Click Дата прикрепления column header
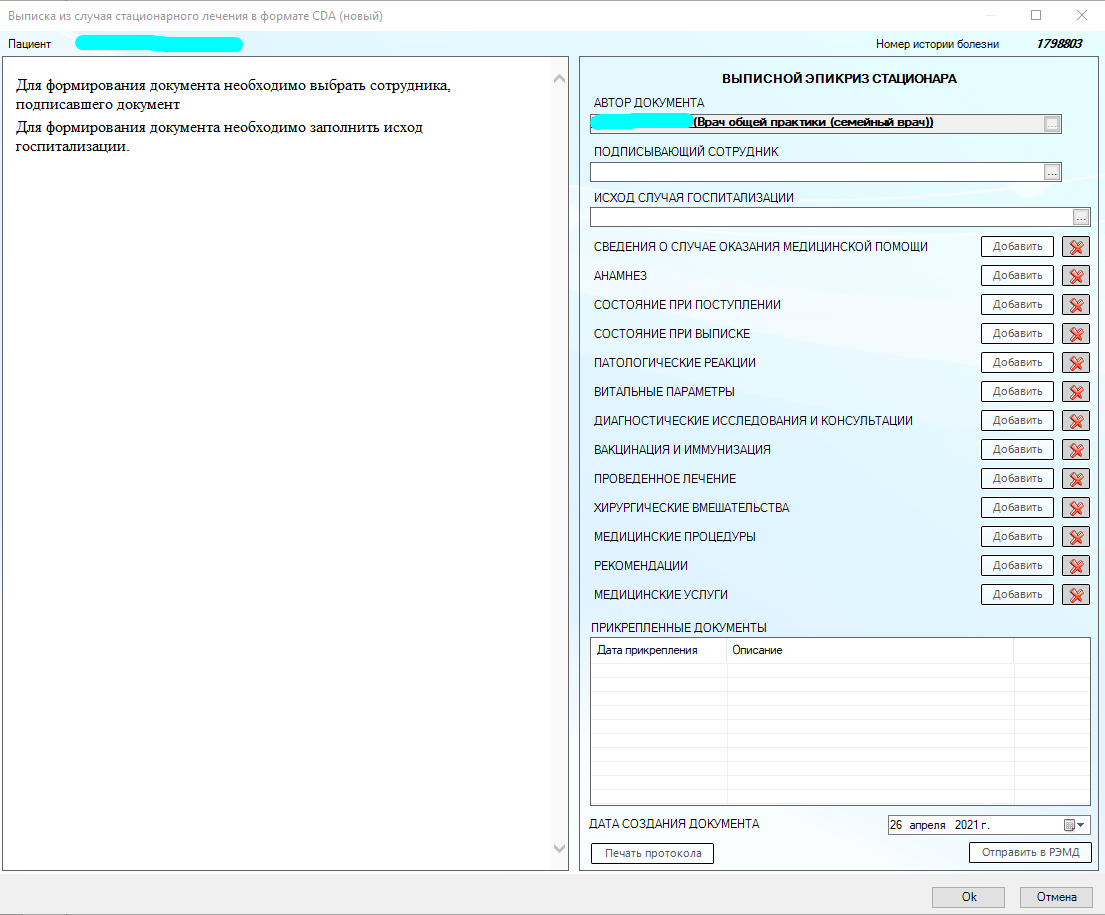Viewport: 1105px width, 915px height. pyautogui.click(x=658, y=651)
